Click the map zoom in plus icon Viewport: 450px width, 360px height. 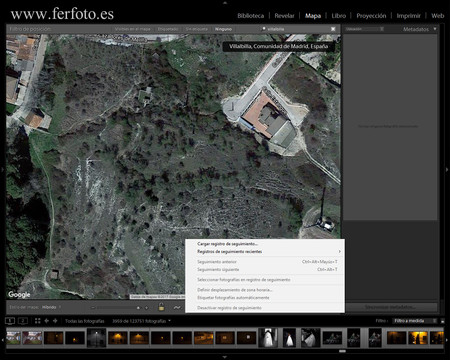pyautogui.click(x=146, y=307)
